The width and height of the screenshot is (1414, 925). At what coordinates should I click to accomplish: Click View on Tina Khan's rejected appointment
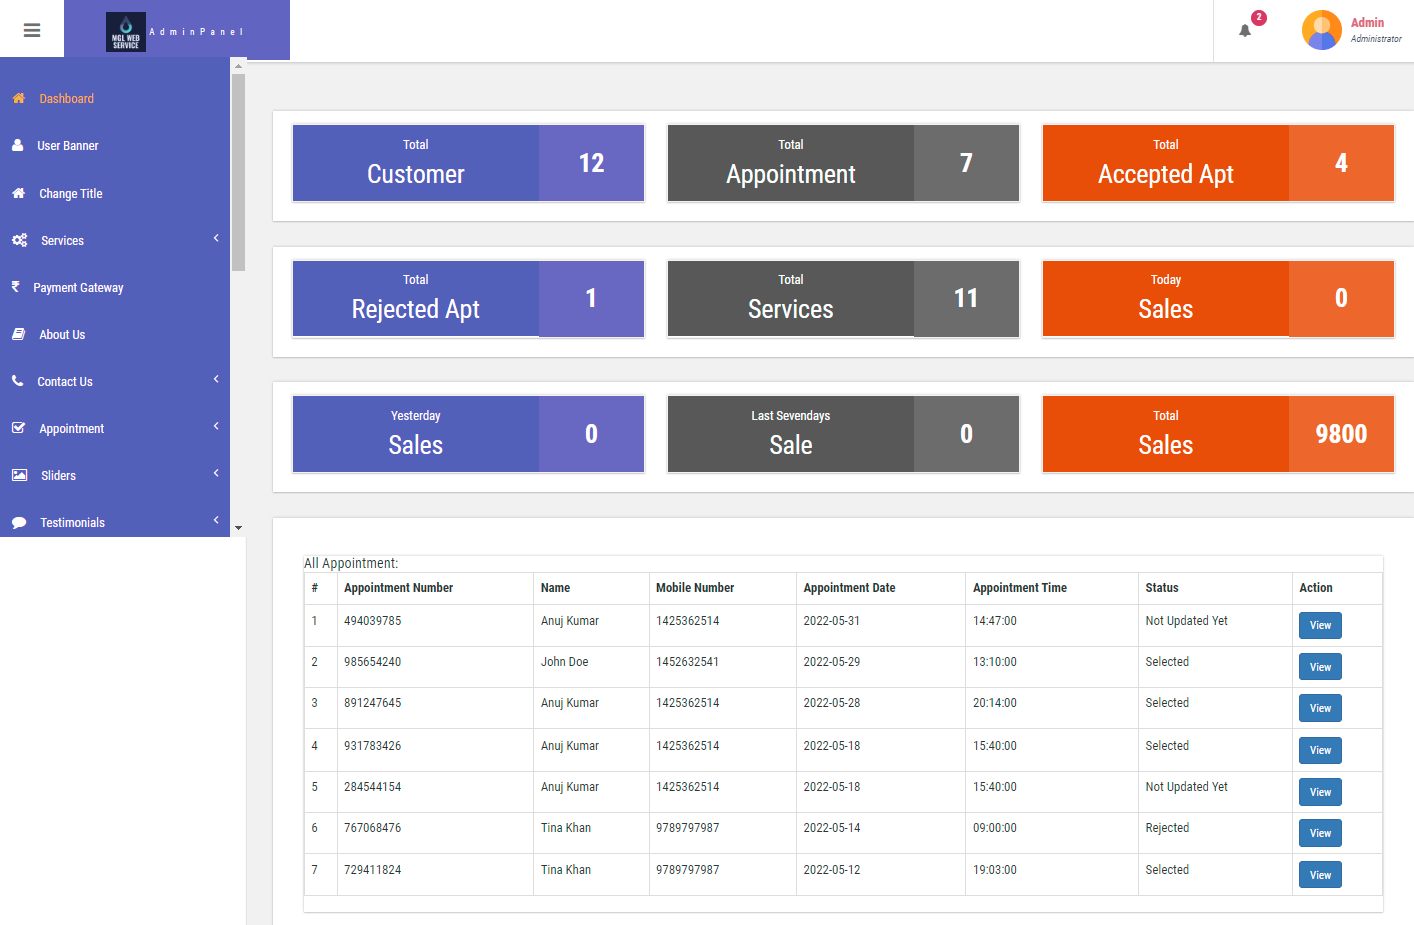point(1320,832)
